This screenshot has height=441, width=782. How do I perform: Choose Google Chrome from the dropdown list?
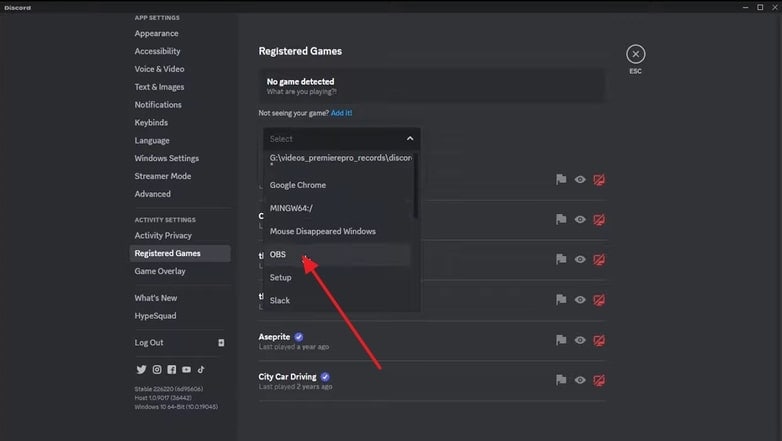(339, 185)
